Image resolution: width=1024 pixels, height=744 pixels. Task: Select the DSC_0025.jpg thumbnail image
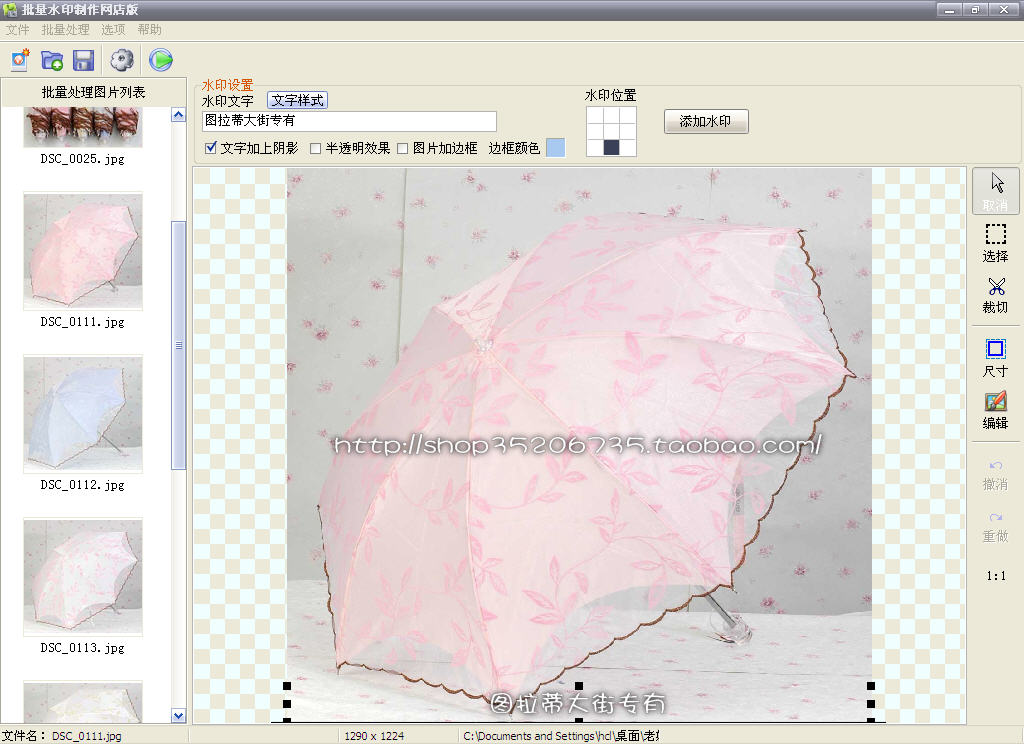tap(83, 127)
